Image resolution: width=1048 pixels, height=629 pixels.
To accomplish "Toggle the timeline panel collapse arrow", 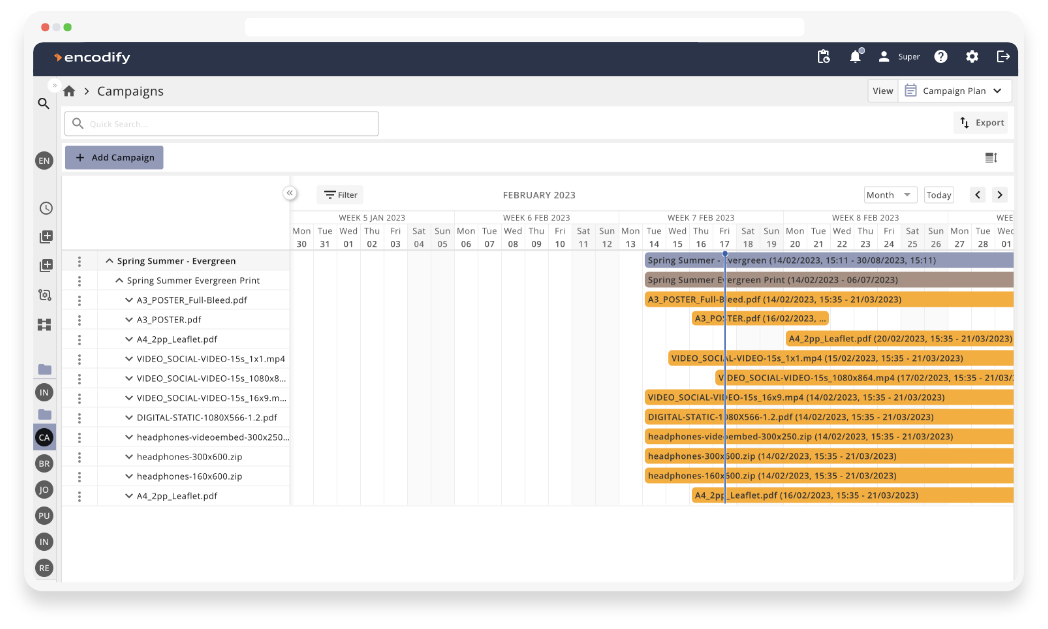I will [290, 192].
